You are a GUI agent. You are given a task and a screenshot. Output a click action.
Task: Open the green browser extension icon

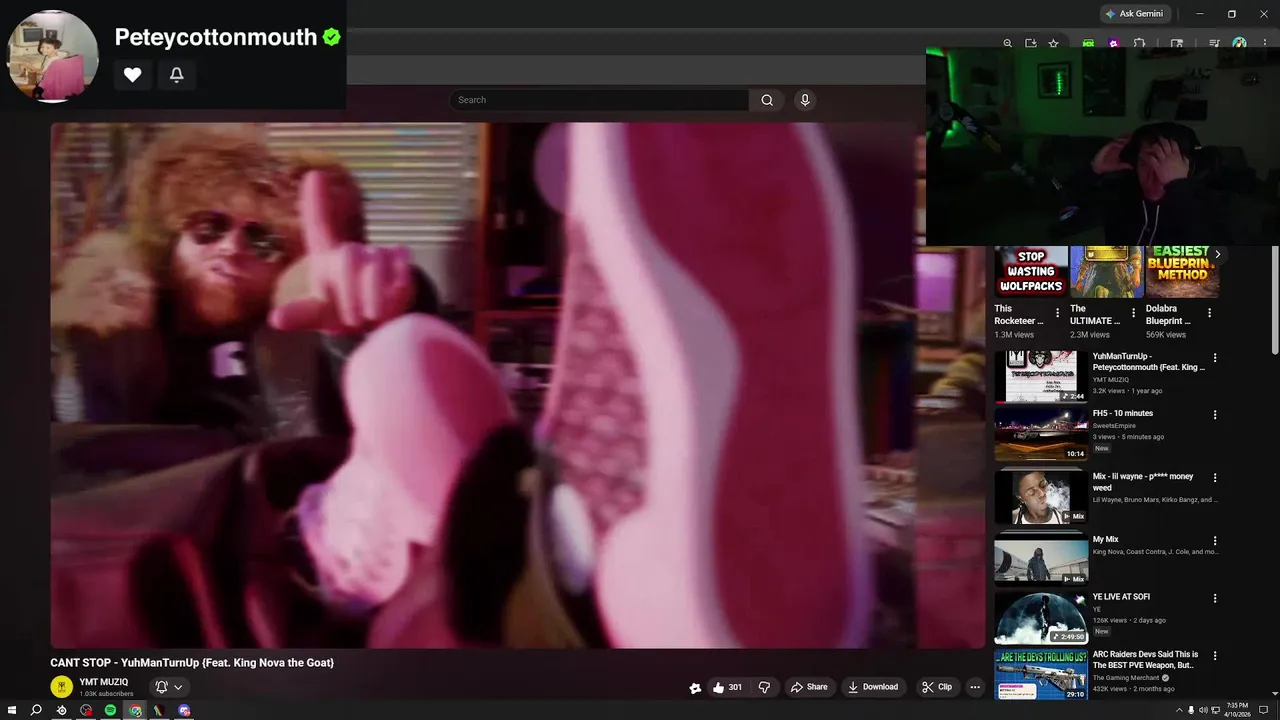(x=1088, y=44)
